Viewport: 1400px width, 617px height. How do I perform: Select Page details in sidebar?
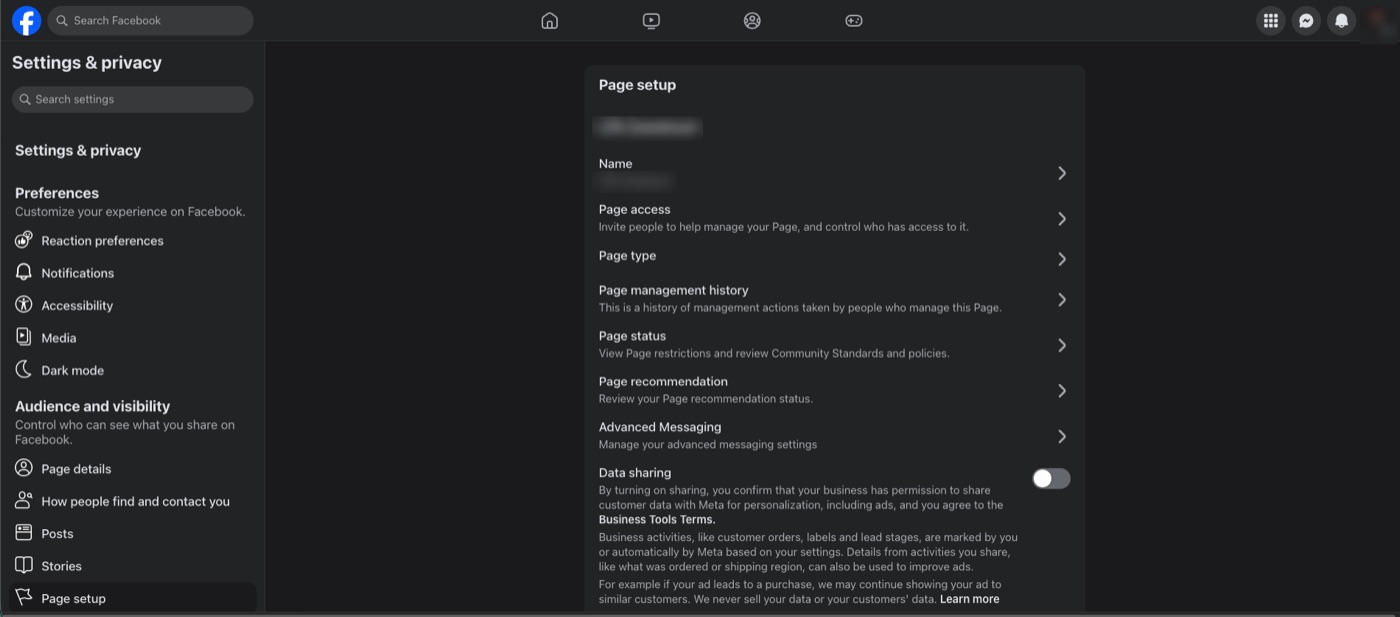[132, 468]
